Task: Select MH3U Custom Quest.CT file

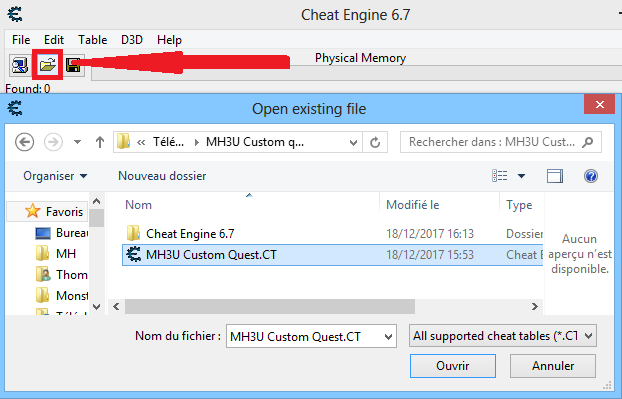Action: coord(332,255)
